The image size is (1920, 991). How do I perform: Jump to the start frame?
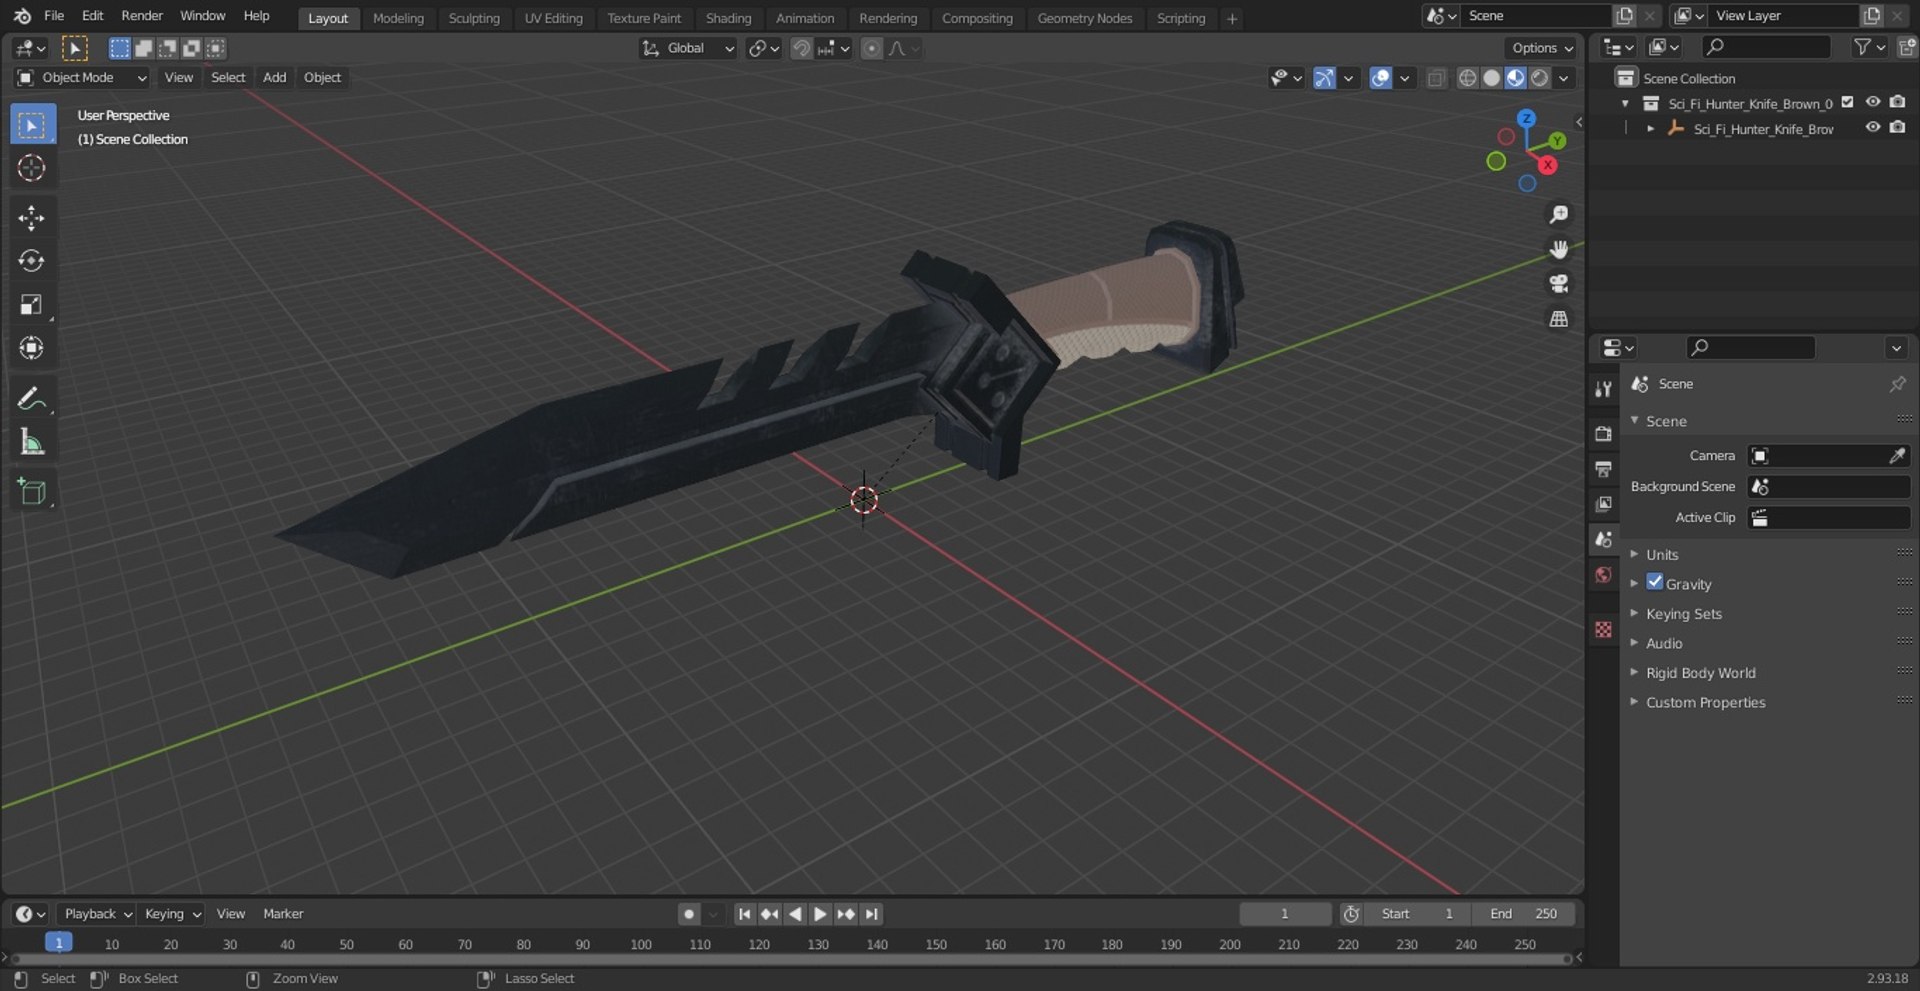[x=744, y=914]
